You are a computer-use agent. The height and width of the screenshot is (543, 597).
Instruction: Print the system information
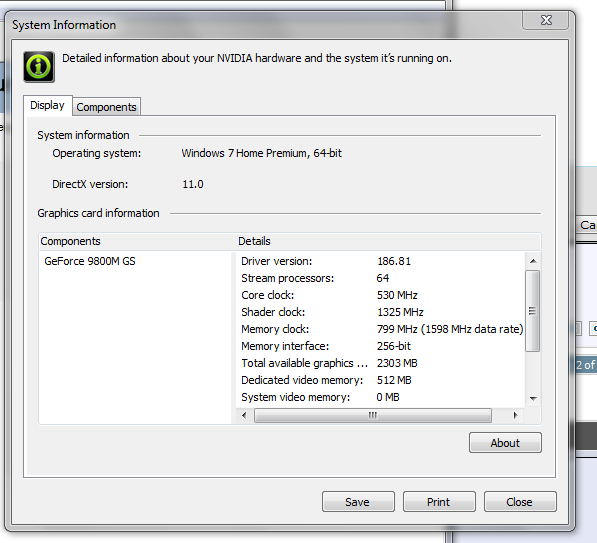tap(439, 502)
